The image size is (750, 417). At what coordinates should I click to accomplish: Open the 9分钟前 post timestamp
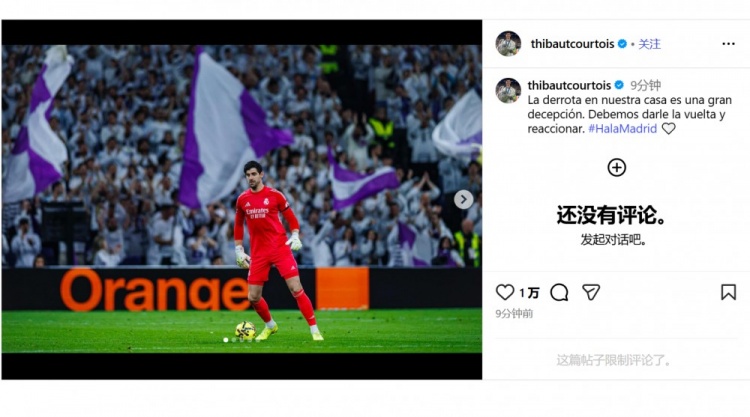514,314
